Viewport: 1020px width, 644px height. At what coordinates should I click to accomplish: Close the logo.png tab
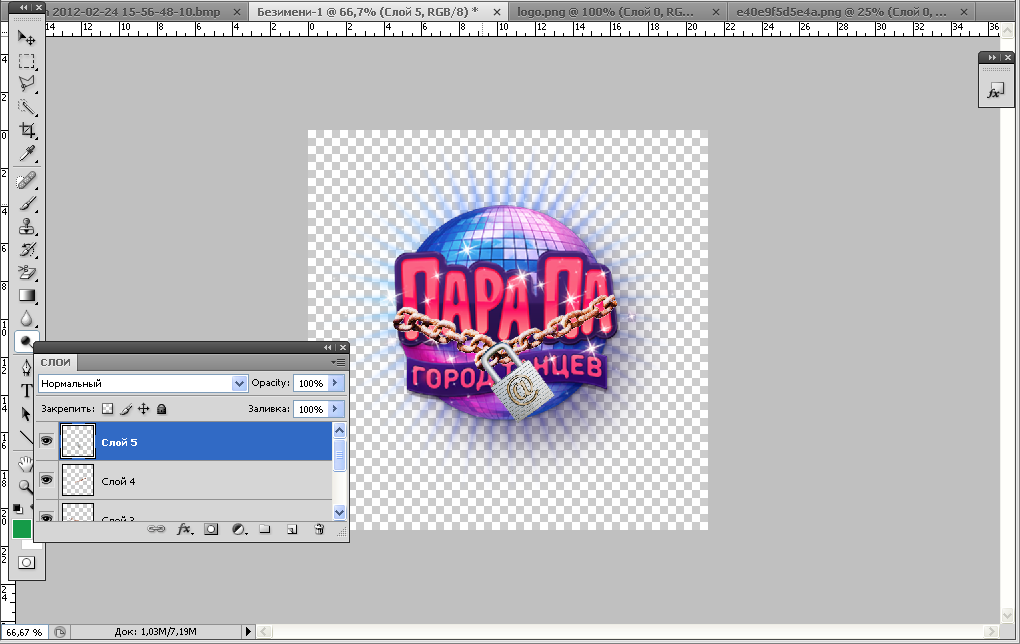tap(716, 12)
